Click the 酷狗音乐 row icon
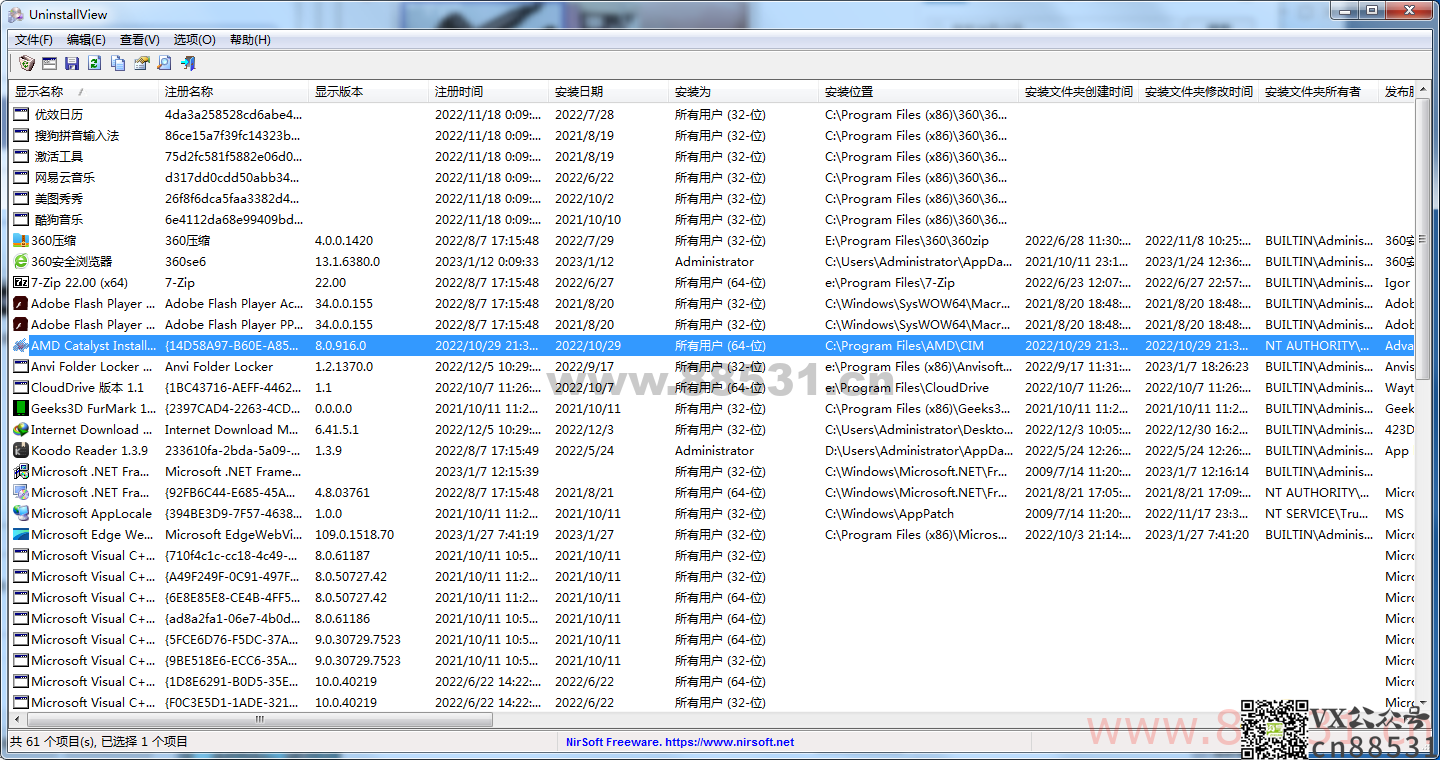Image resolution: width=1440 pixels, height=760 pixels. pyautogui.click(x=21, y=219)
